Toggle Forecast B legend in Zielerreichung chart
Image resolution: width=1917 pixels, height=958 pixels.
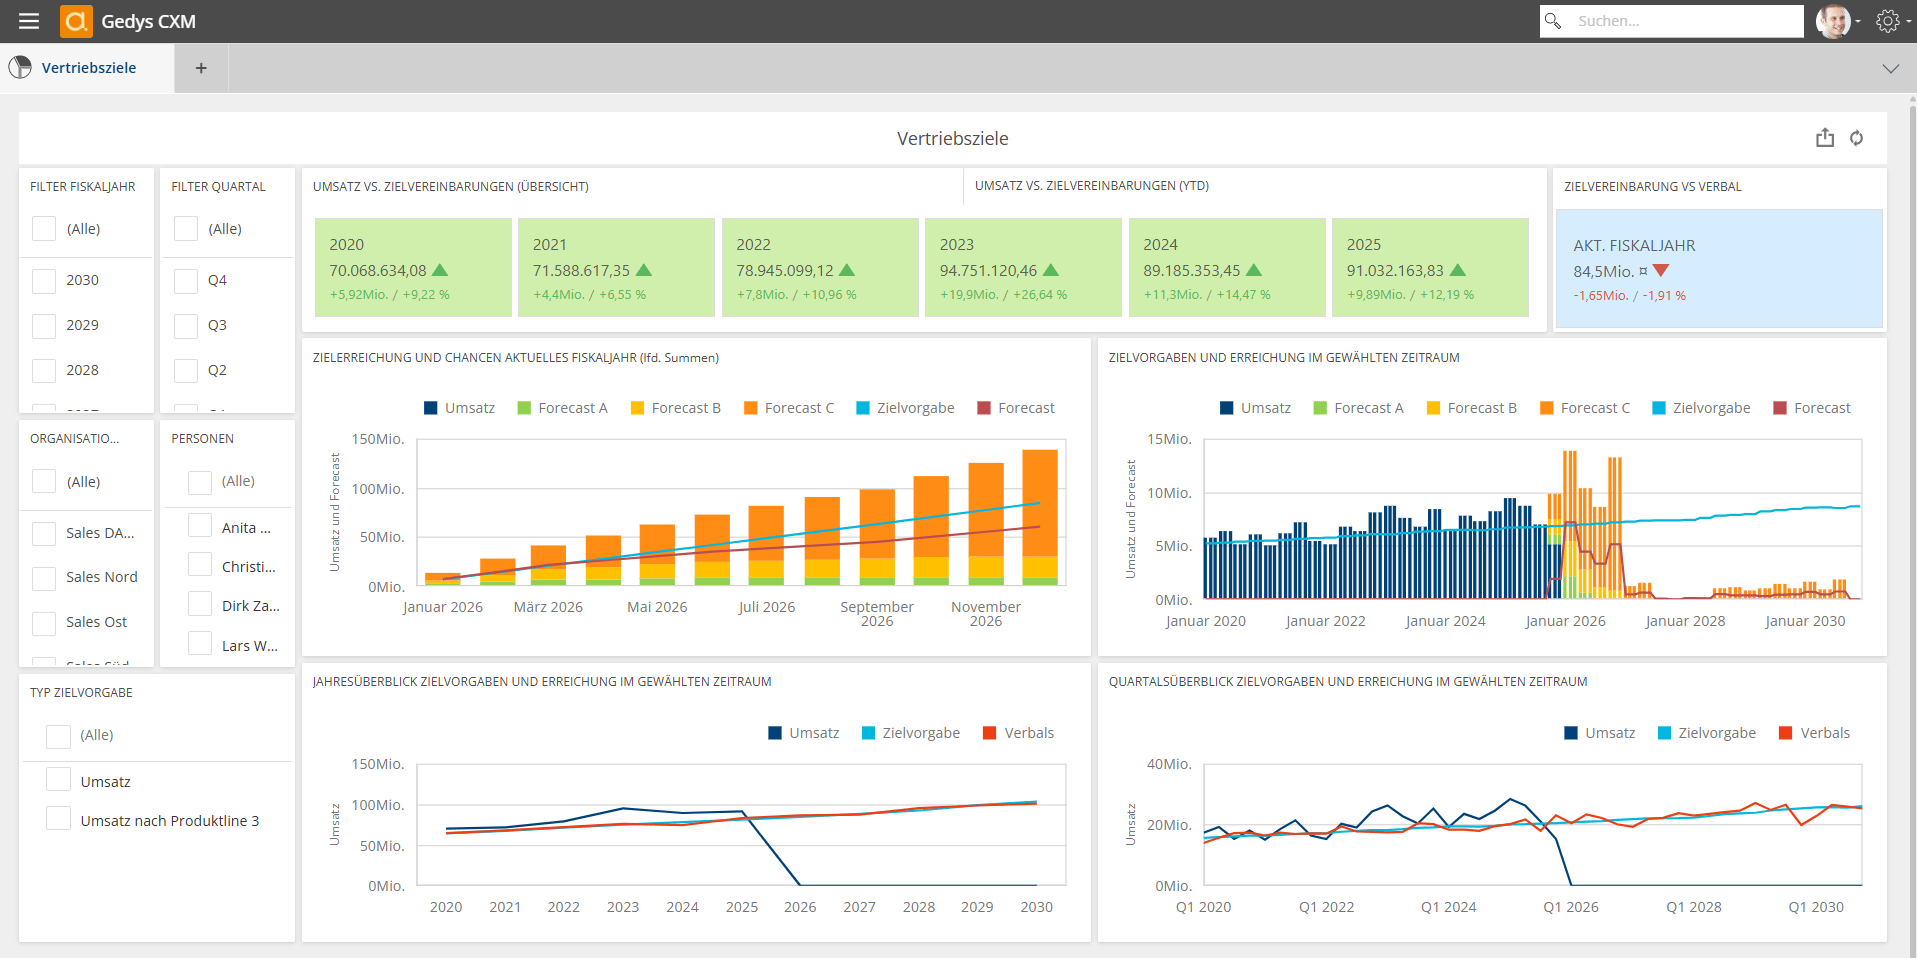(676, 408)
